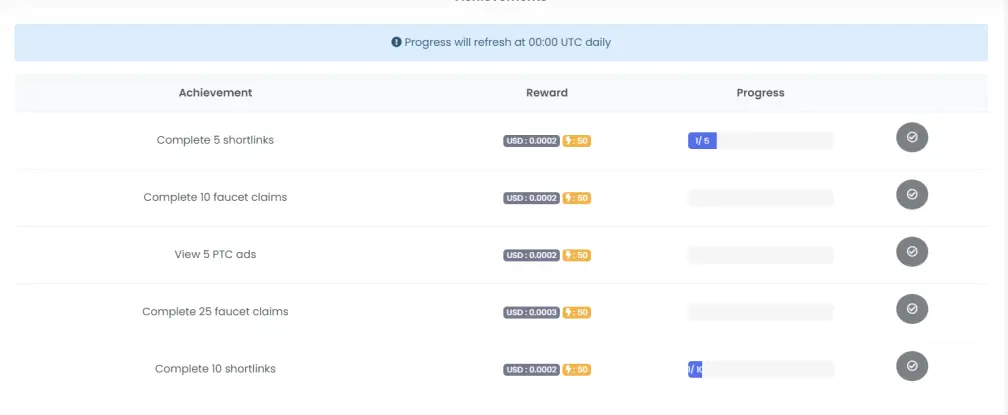Click the info icon in refresh notice
The height and width of the screenshot is (415, 1008).
397,42
